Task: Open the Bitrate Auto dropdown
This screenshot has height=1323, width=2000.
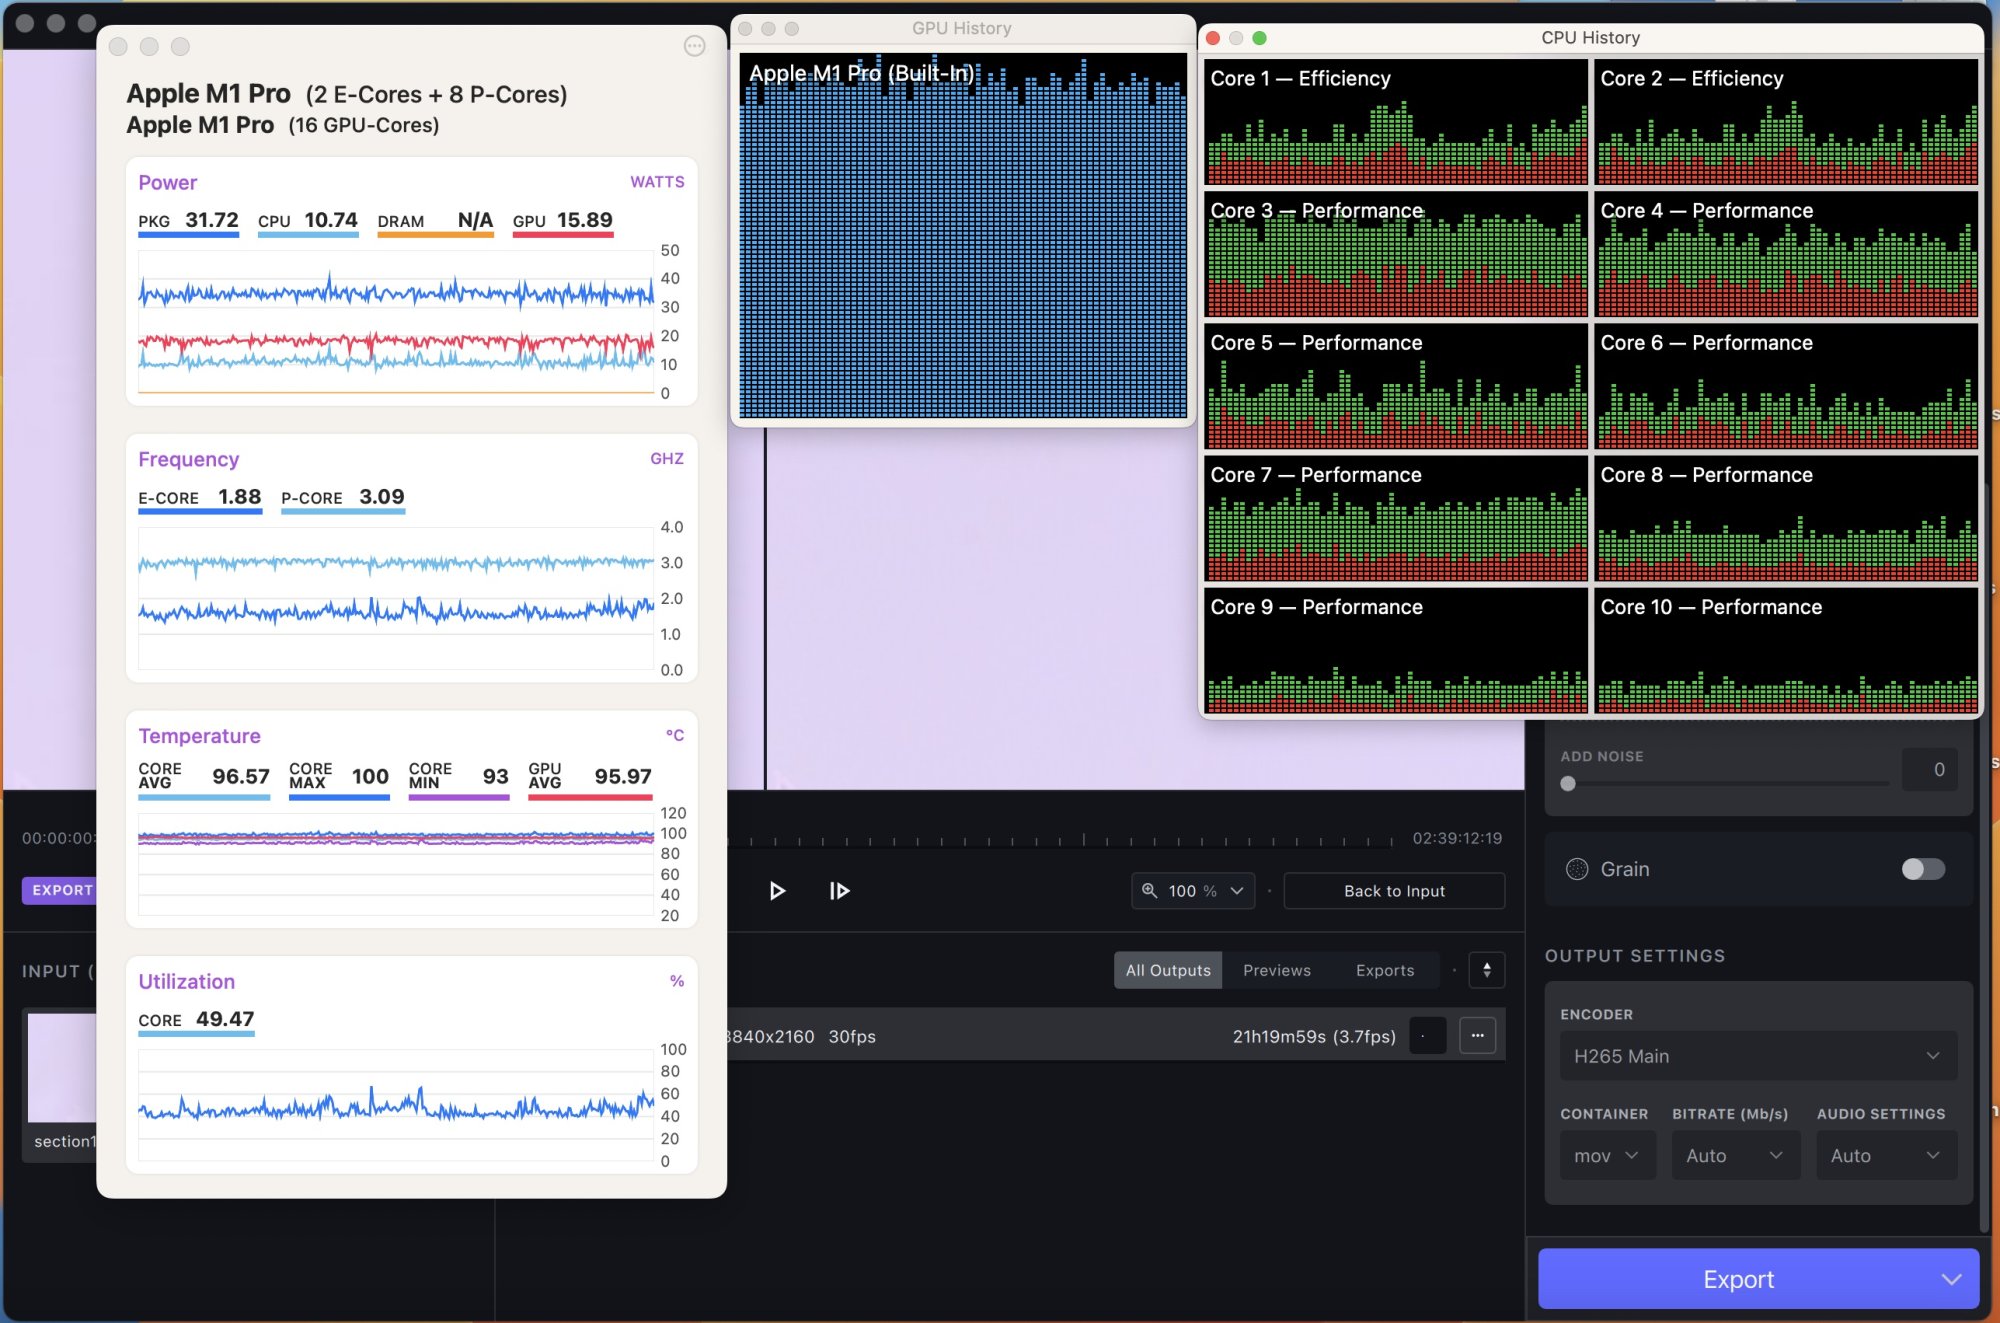Action: point(1734,1156)
